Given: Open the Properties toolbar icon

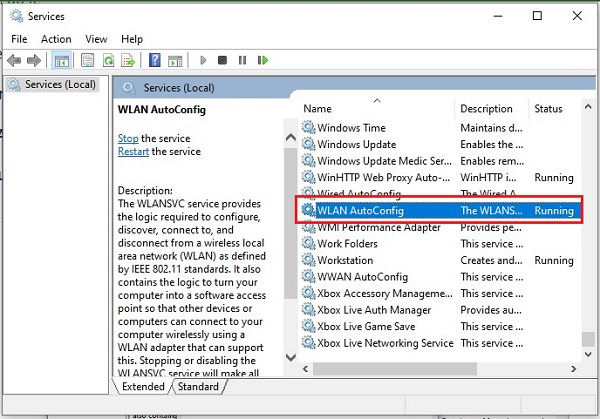Looking at the screenshot, I should coord(87,60).
